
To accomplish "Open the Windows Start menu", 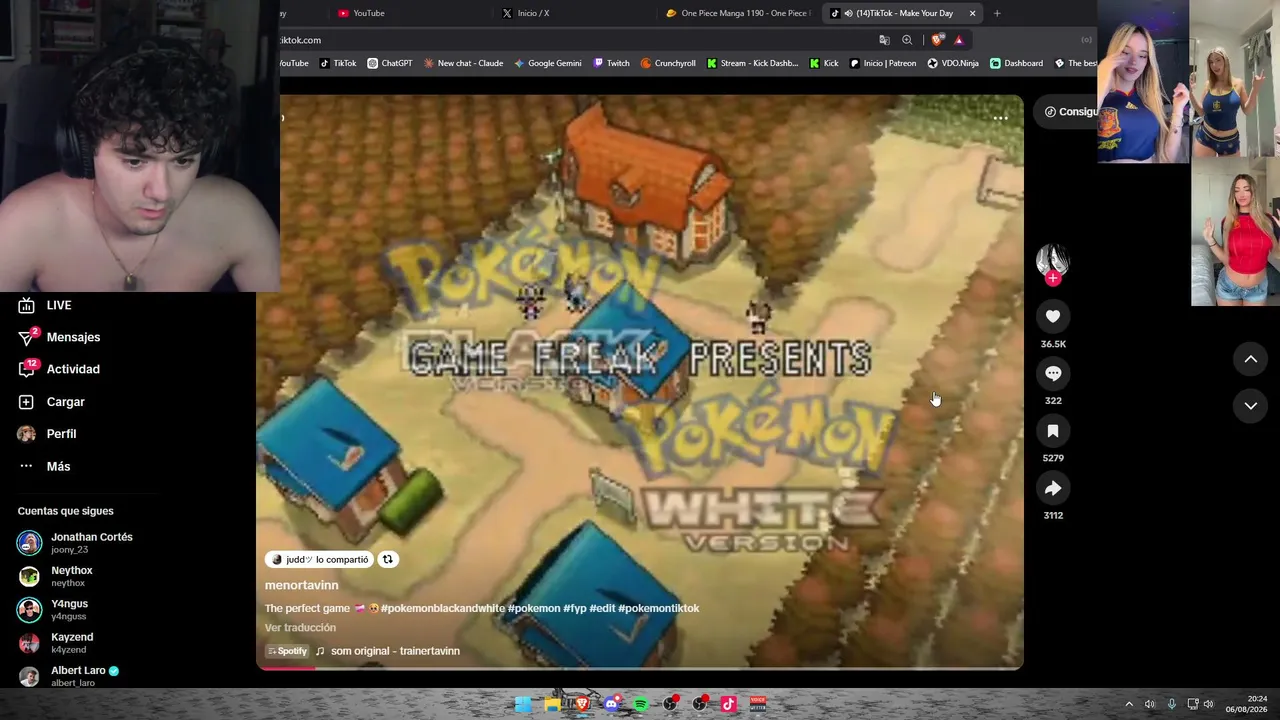I will [523, 704].
